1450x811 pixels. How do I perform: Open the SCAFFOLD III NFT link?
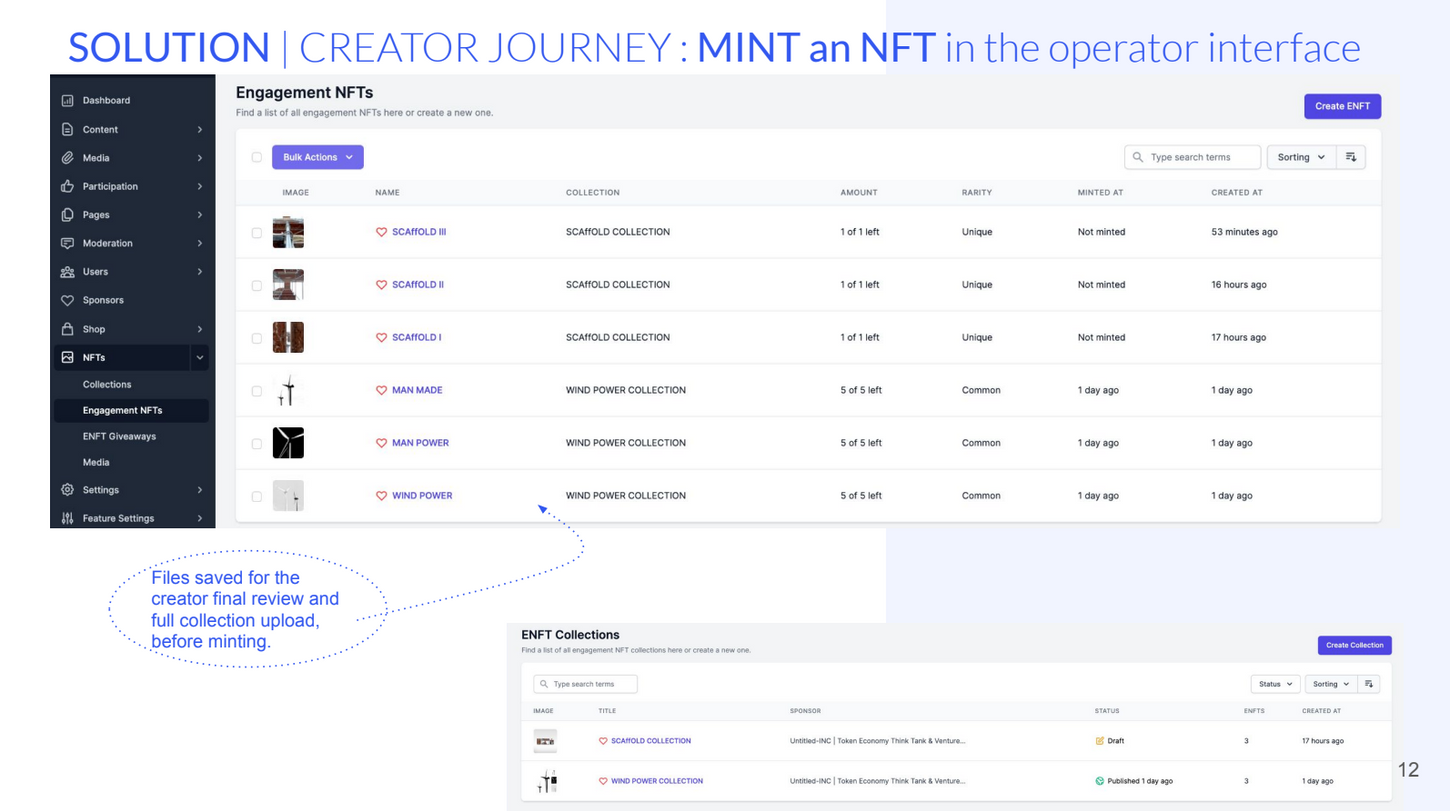click(x=419, y=232)
